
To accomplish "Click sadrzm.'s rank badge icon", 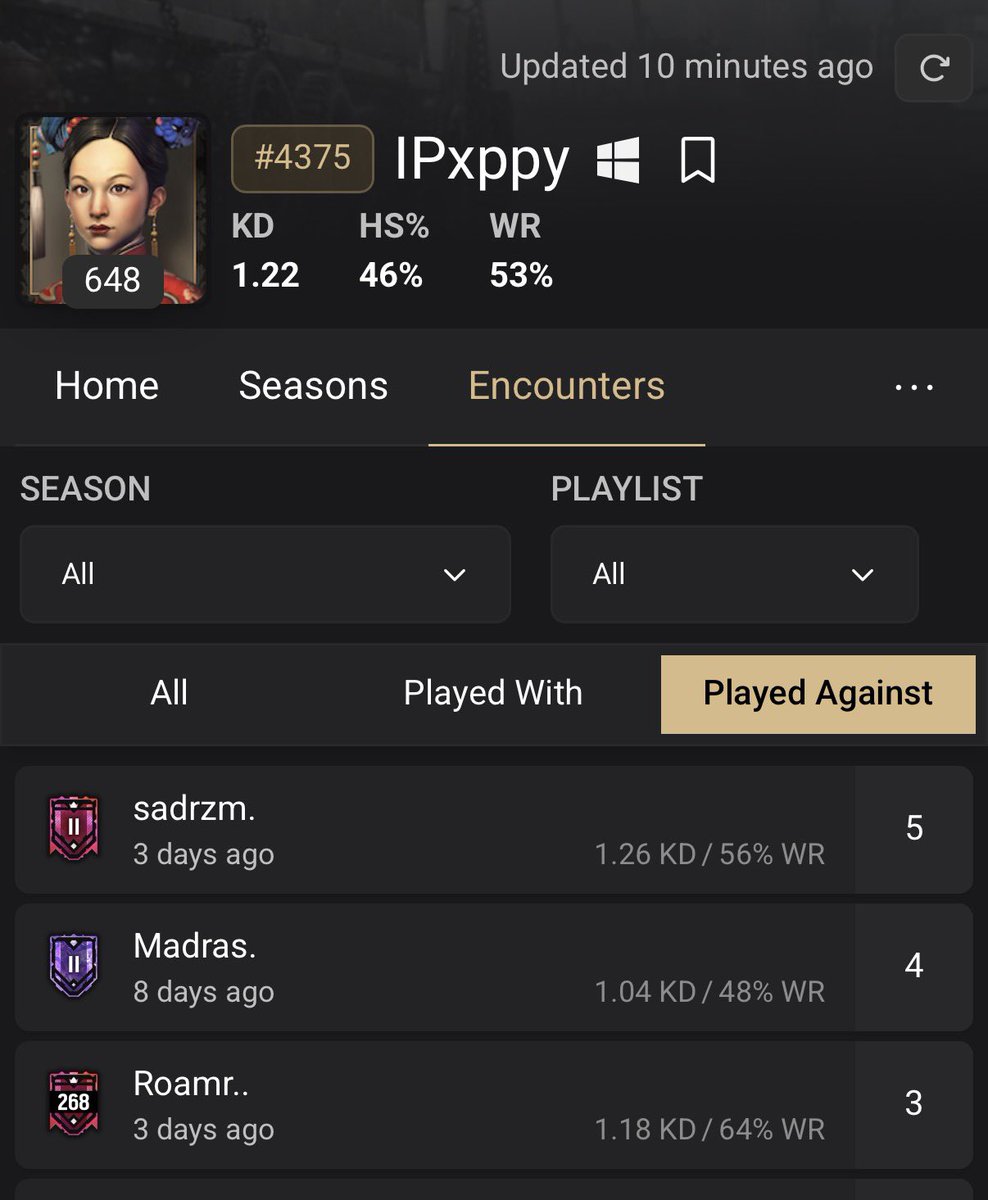I will point(73,828).
